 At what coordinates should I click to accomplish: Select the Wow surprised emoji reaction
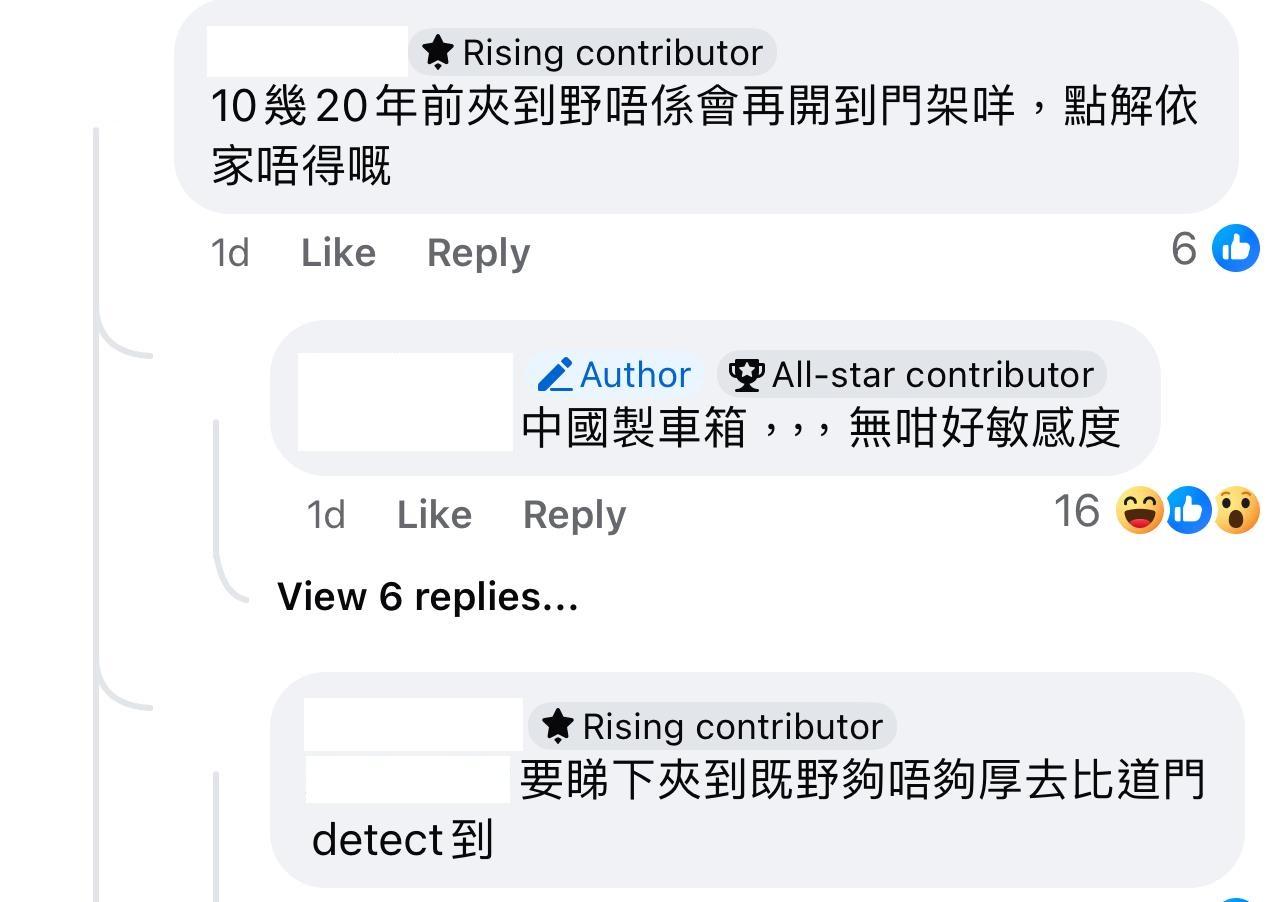1236,511
